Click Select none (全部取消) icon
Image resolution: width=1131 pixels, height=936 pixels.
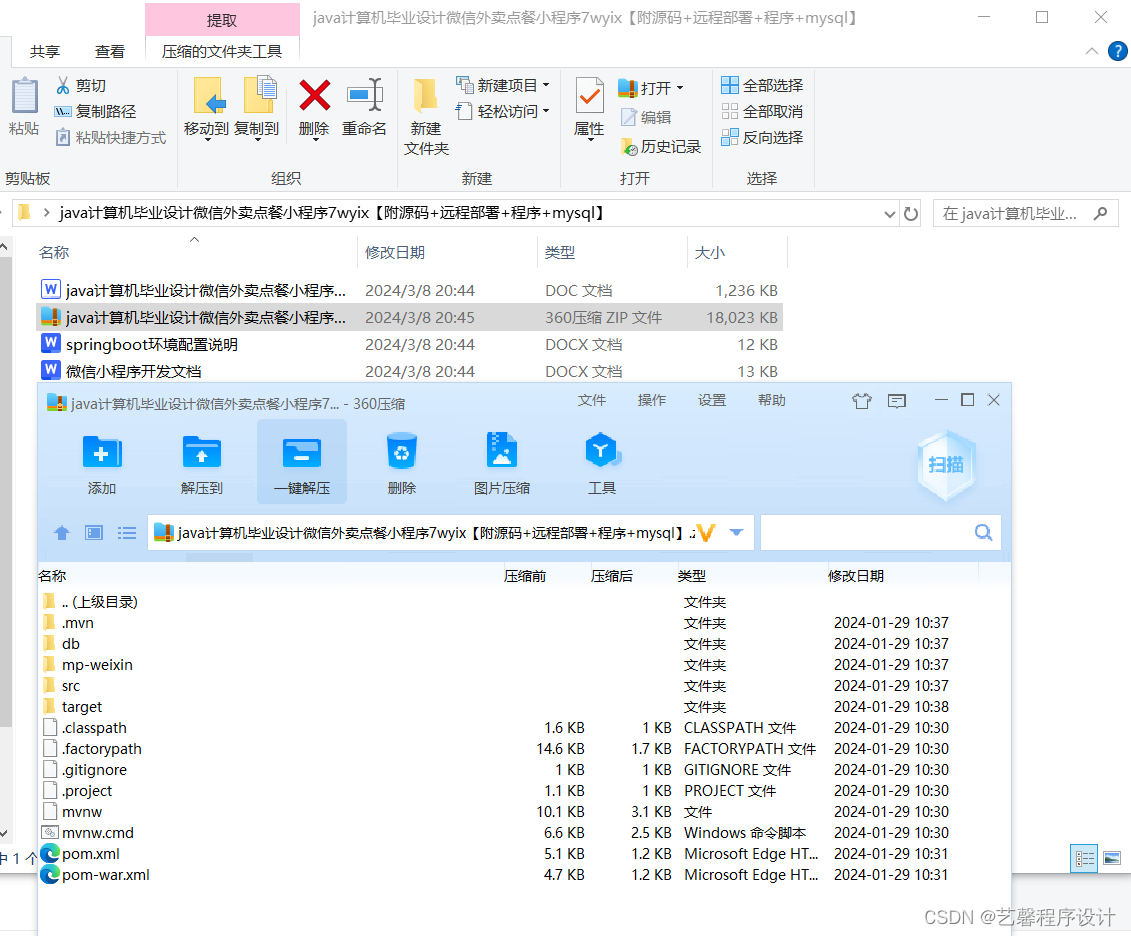tap(730, 111)
